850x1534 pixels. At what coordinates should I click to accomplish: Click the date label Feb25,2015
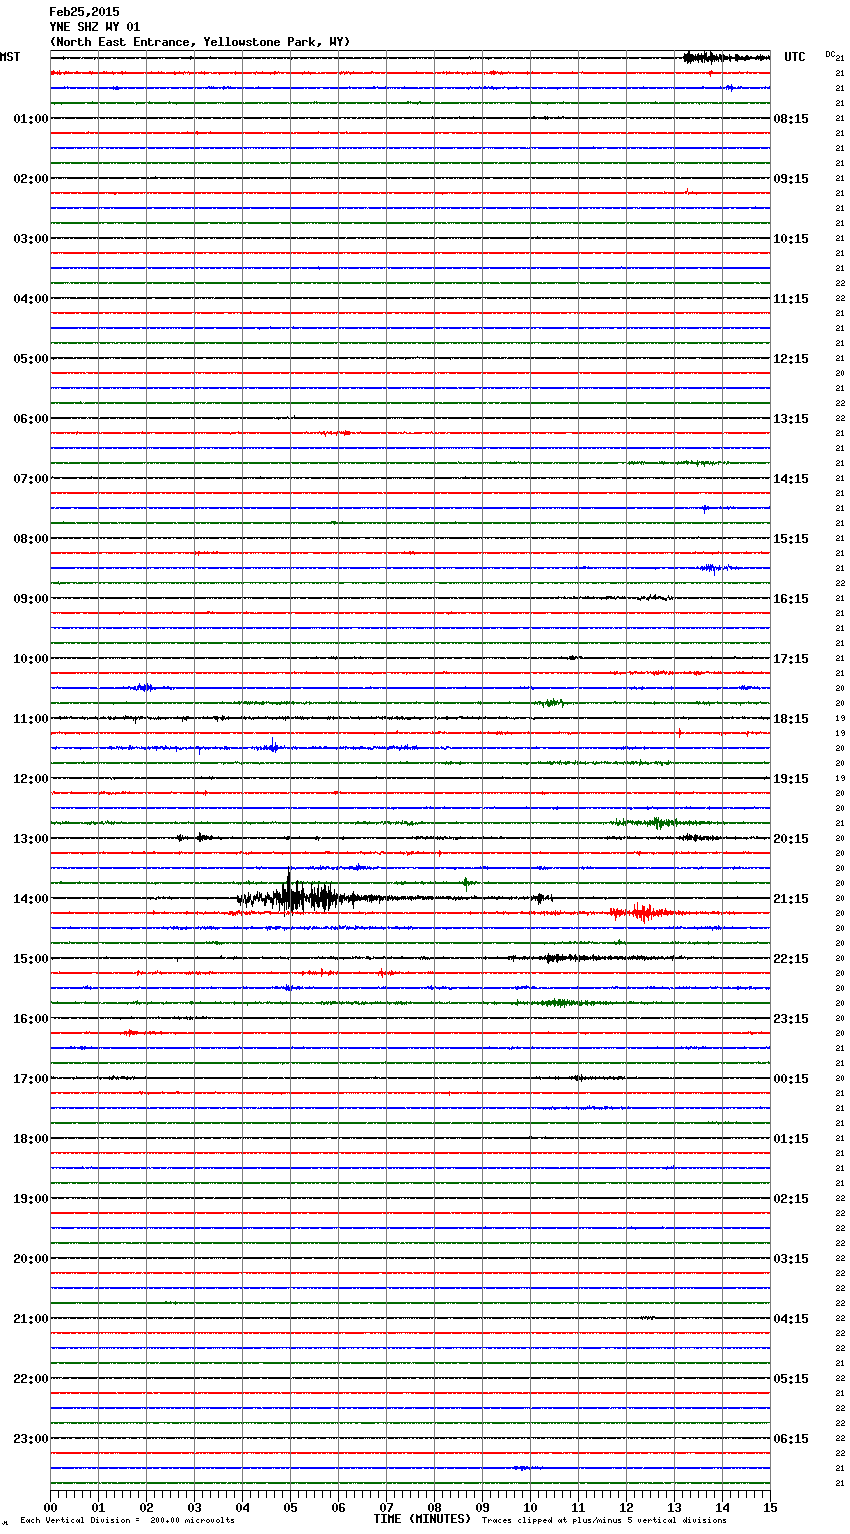(x=84, y=12)
